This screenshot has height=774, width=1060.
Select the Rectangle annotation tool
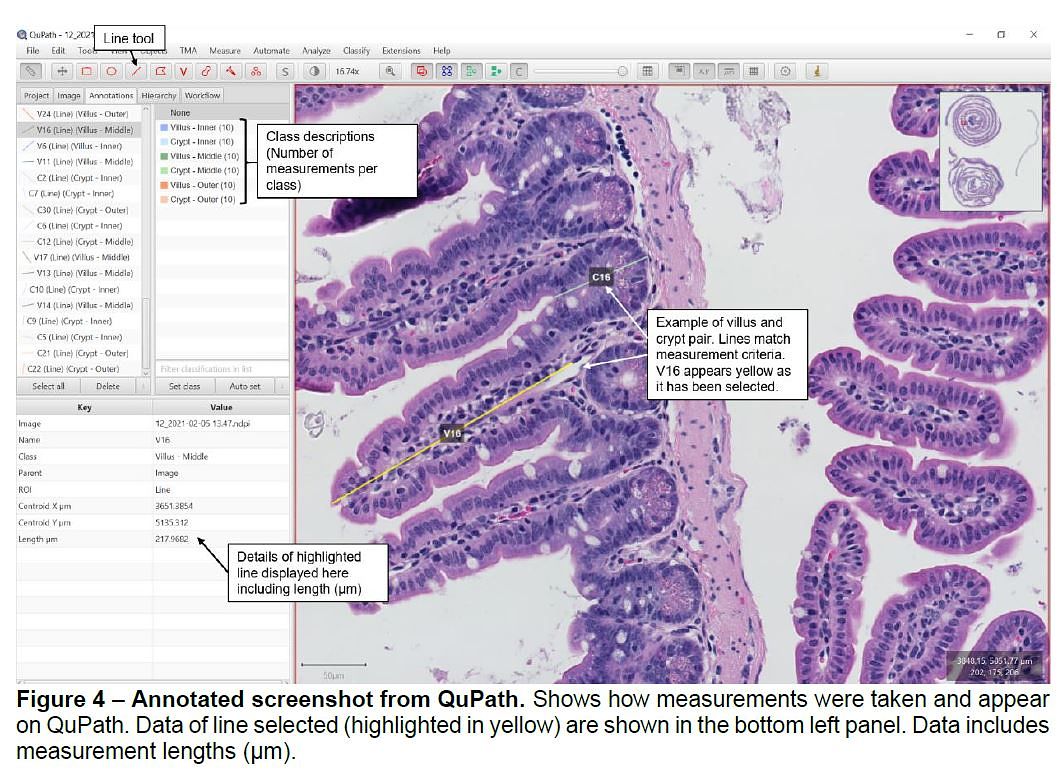87,71
